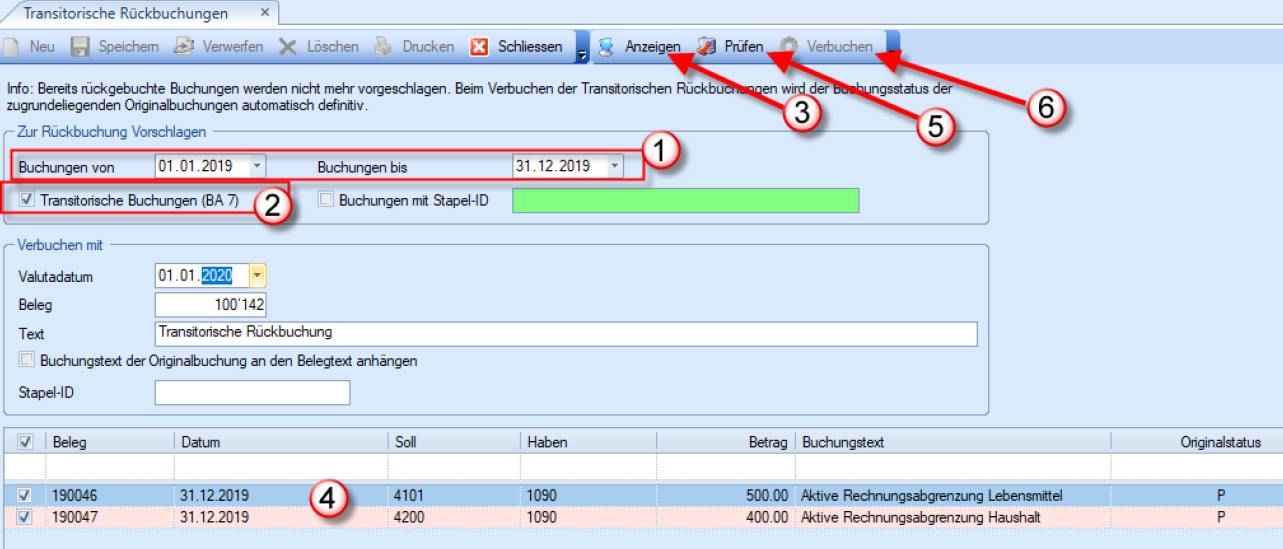Click Haben value 1090 in row 190046

542,495
